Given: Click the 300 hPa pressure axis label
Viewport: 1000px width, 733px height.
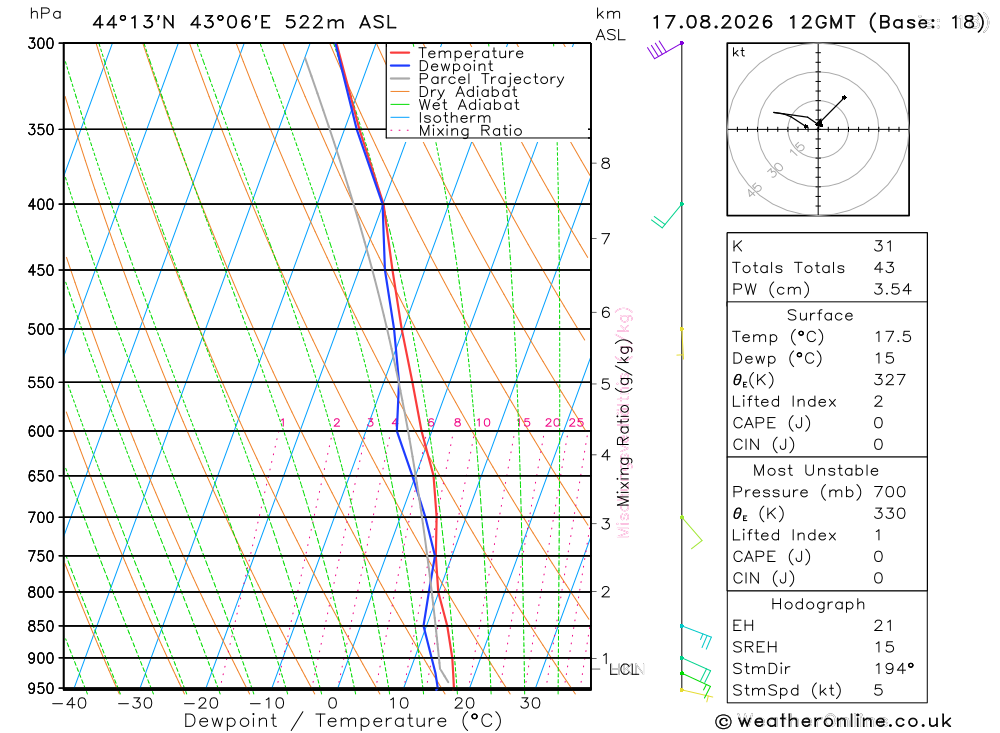Looking at the screenshot, I should click(x=41, y=43).
